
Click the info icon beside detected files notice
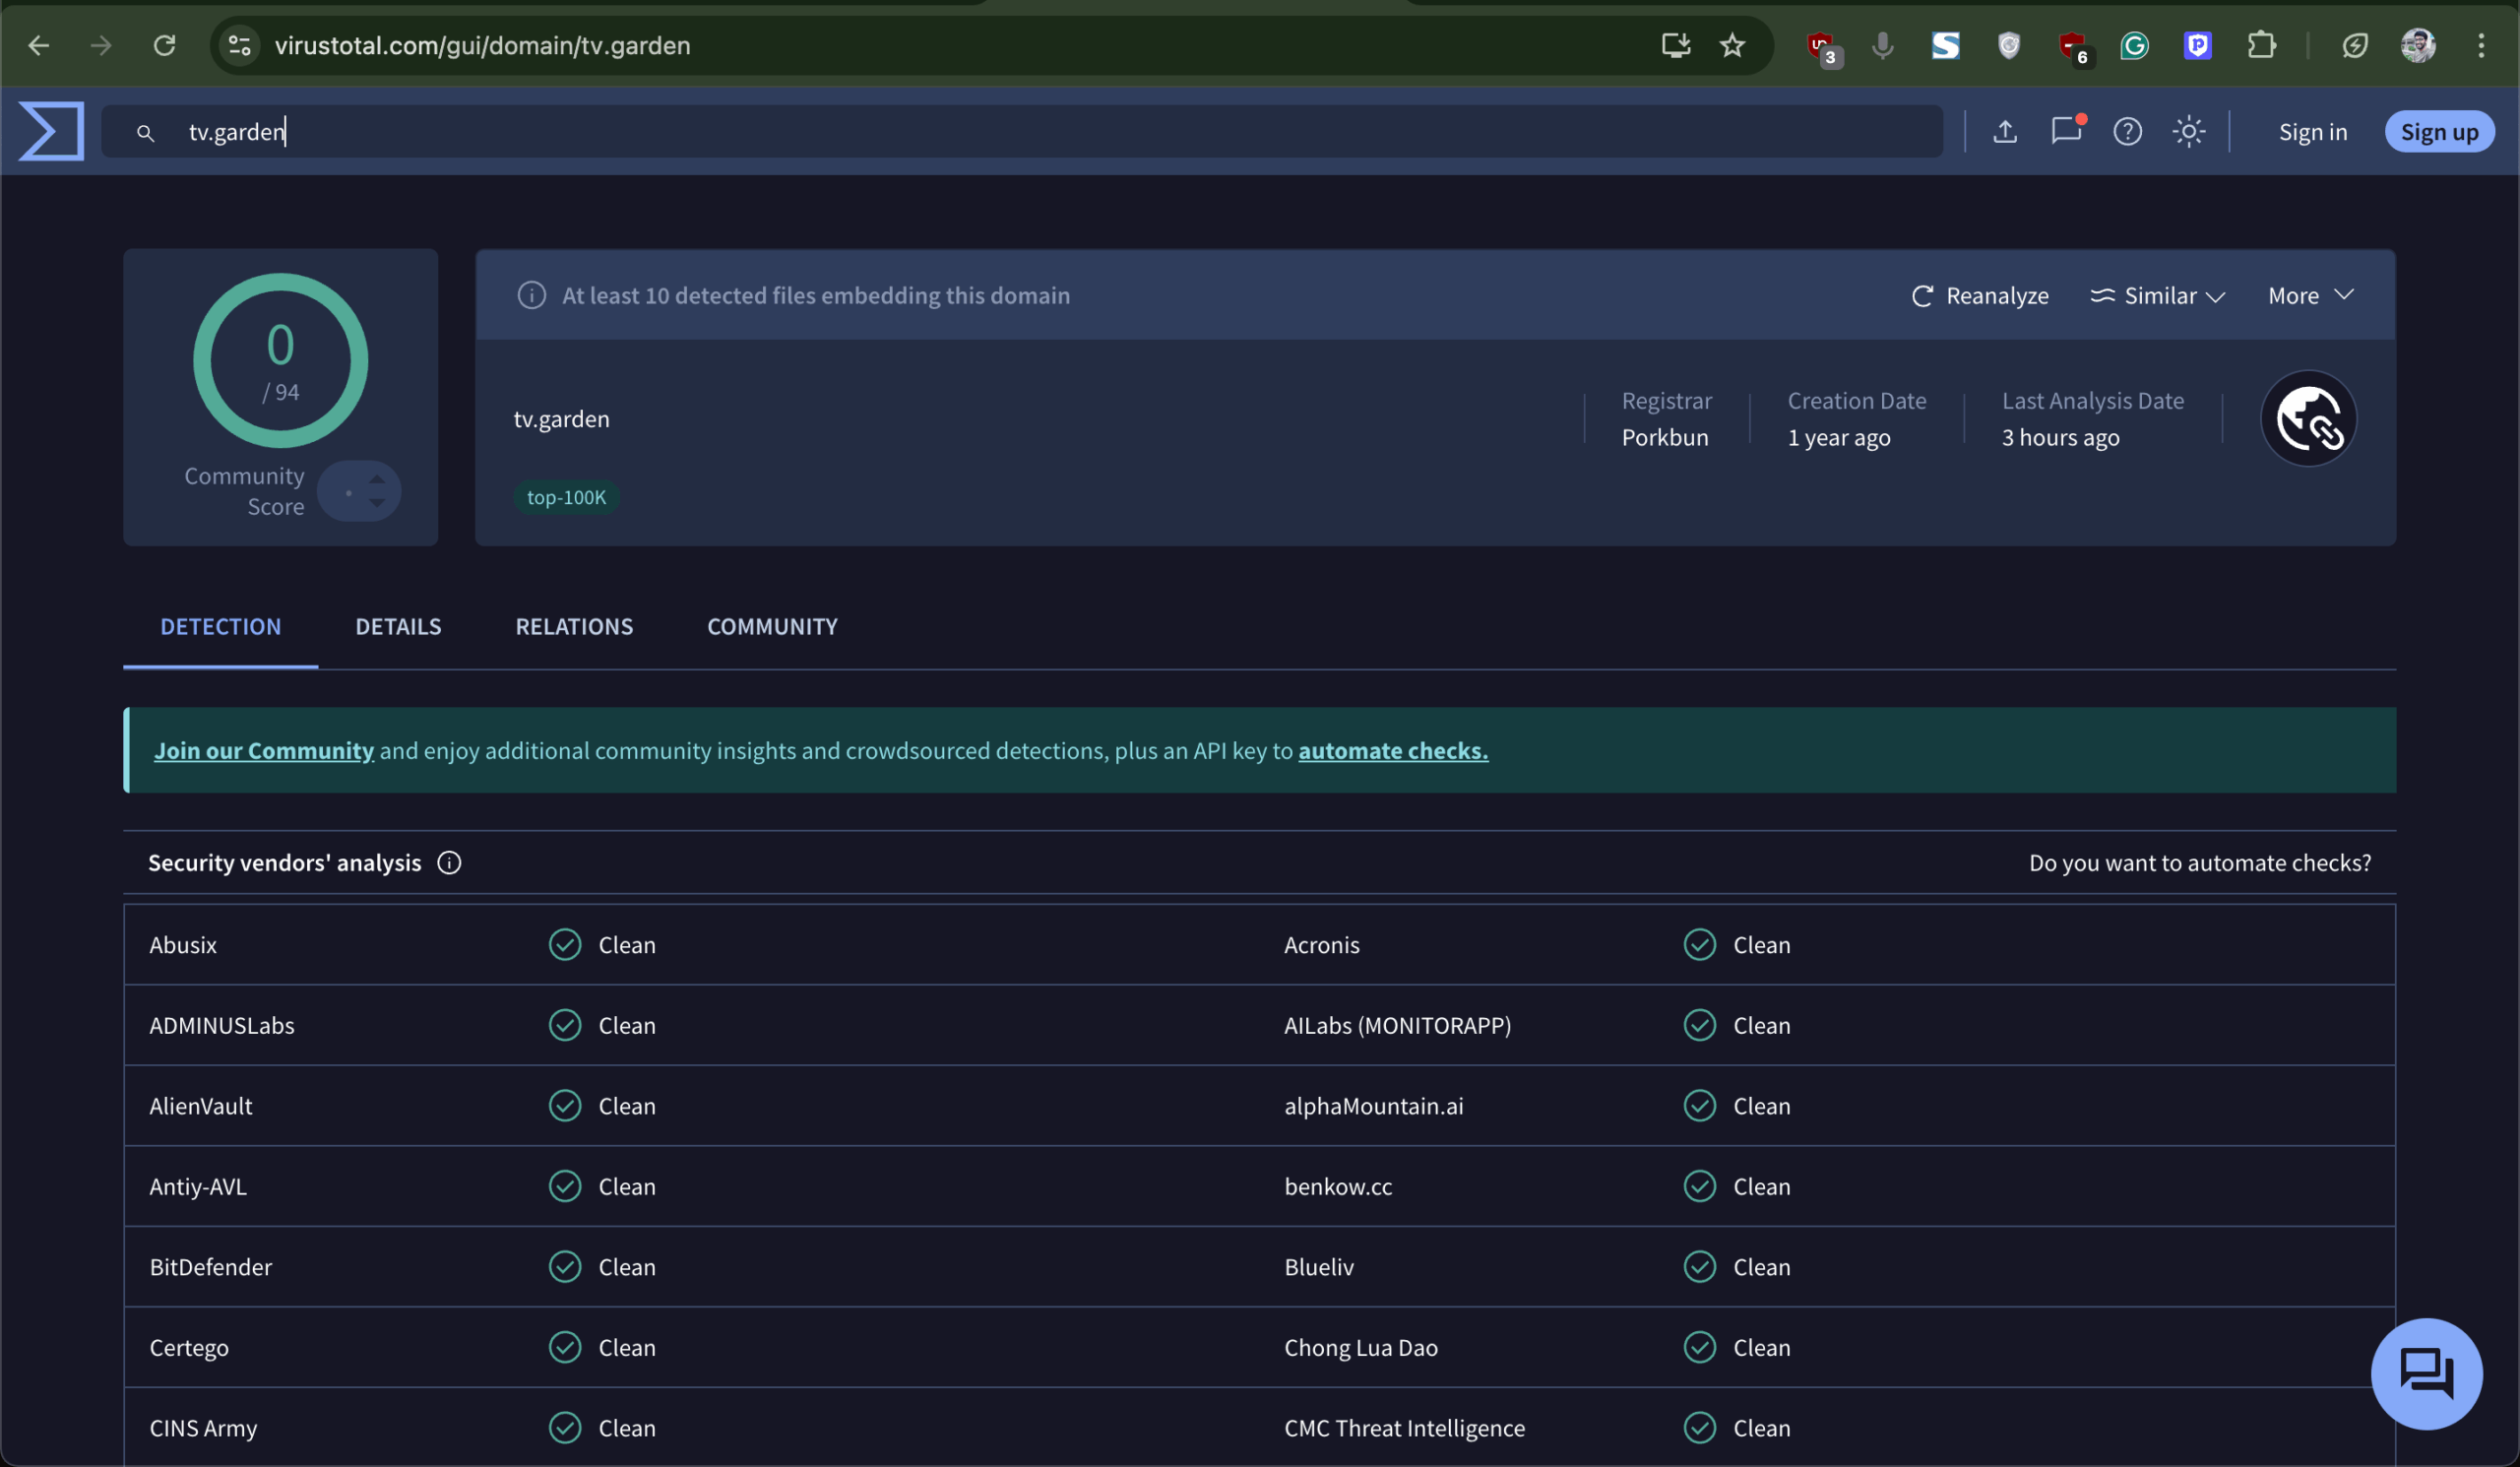click(x=532, y=295)
